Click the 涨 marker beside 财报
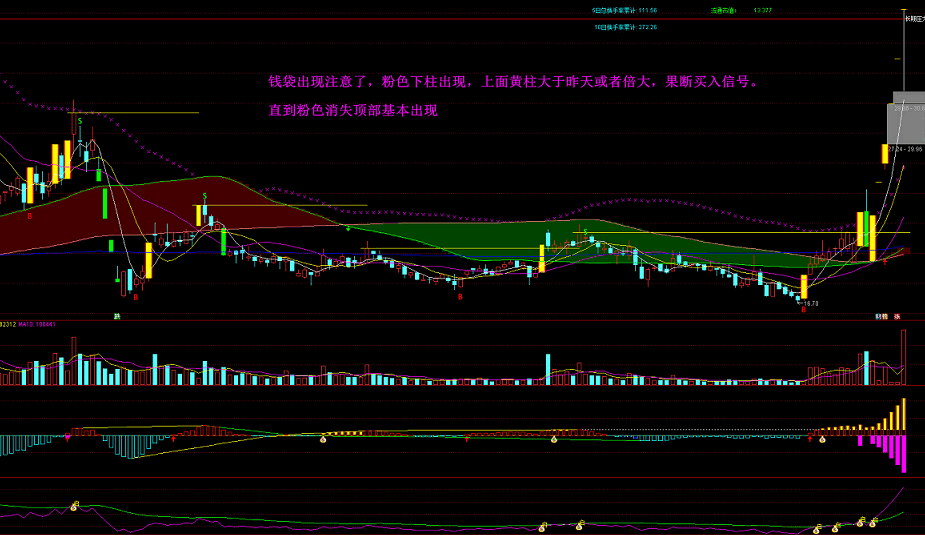The image size is (925, 535). coord(897,317)
